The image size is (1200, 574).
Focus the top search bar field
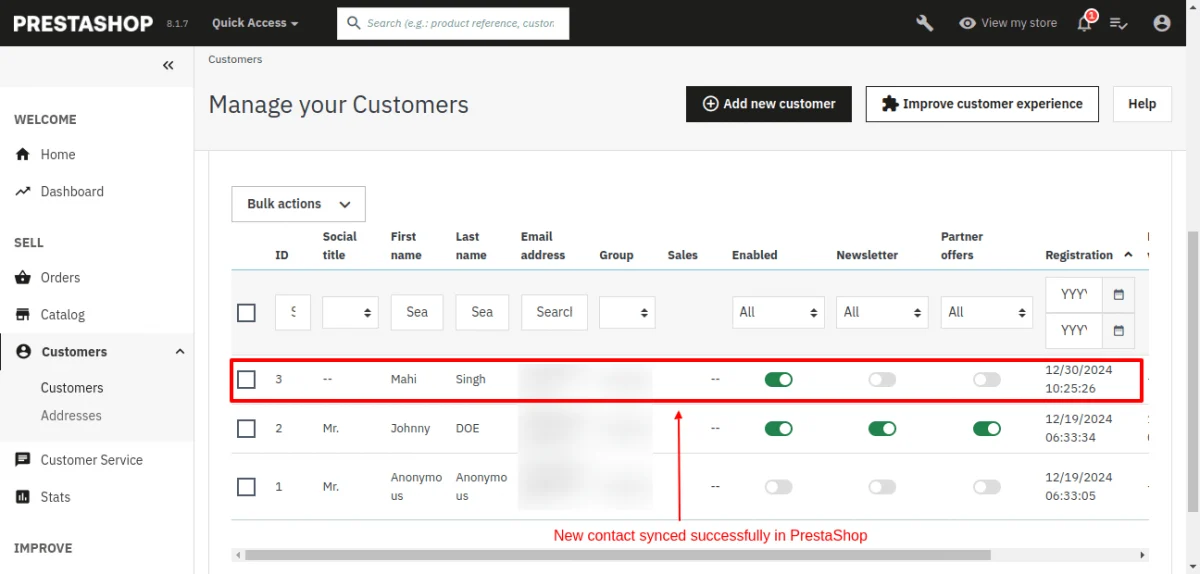click(453, 23)
